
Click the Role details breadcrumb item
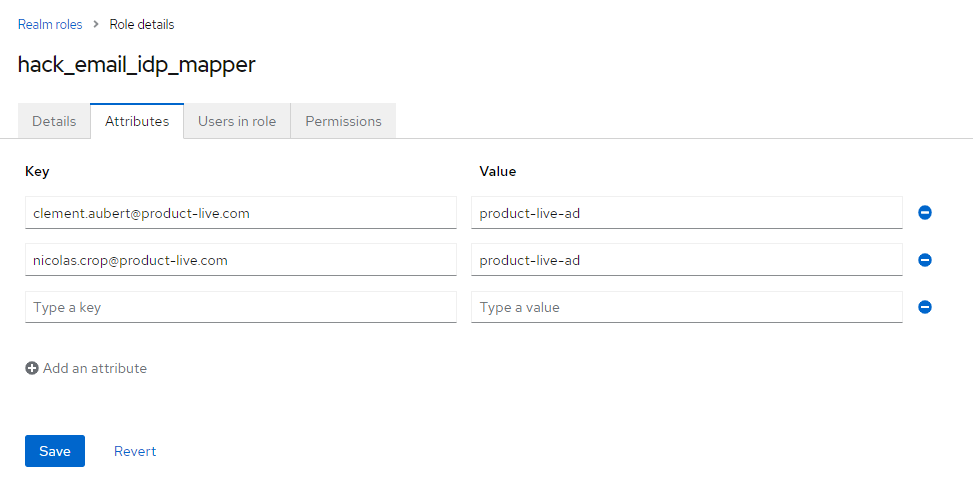click(x=141, y=24)
